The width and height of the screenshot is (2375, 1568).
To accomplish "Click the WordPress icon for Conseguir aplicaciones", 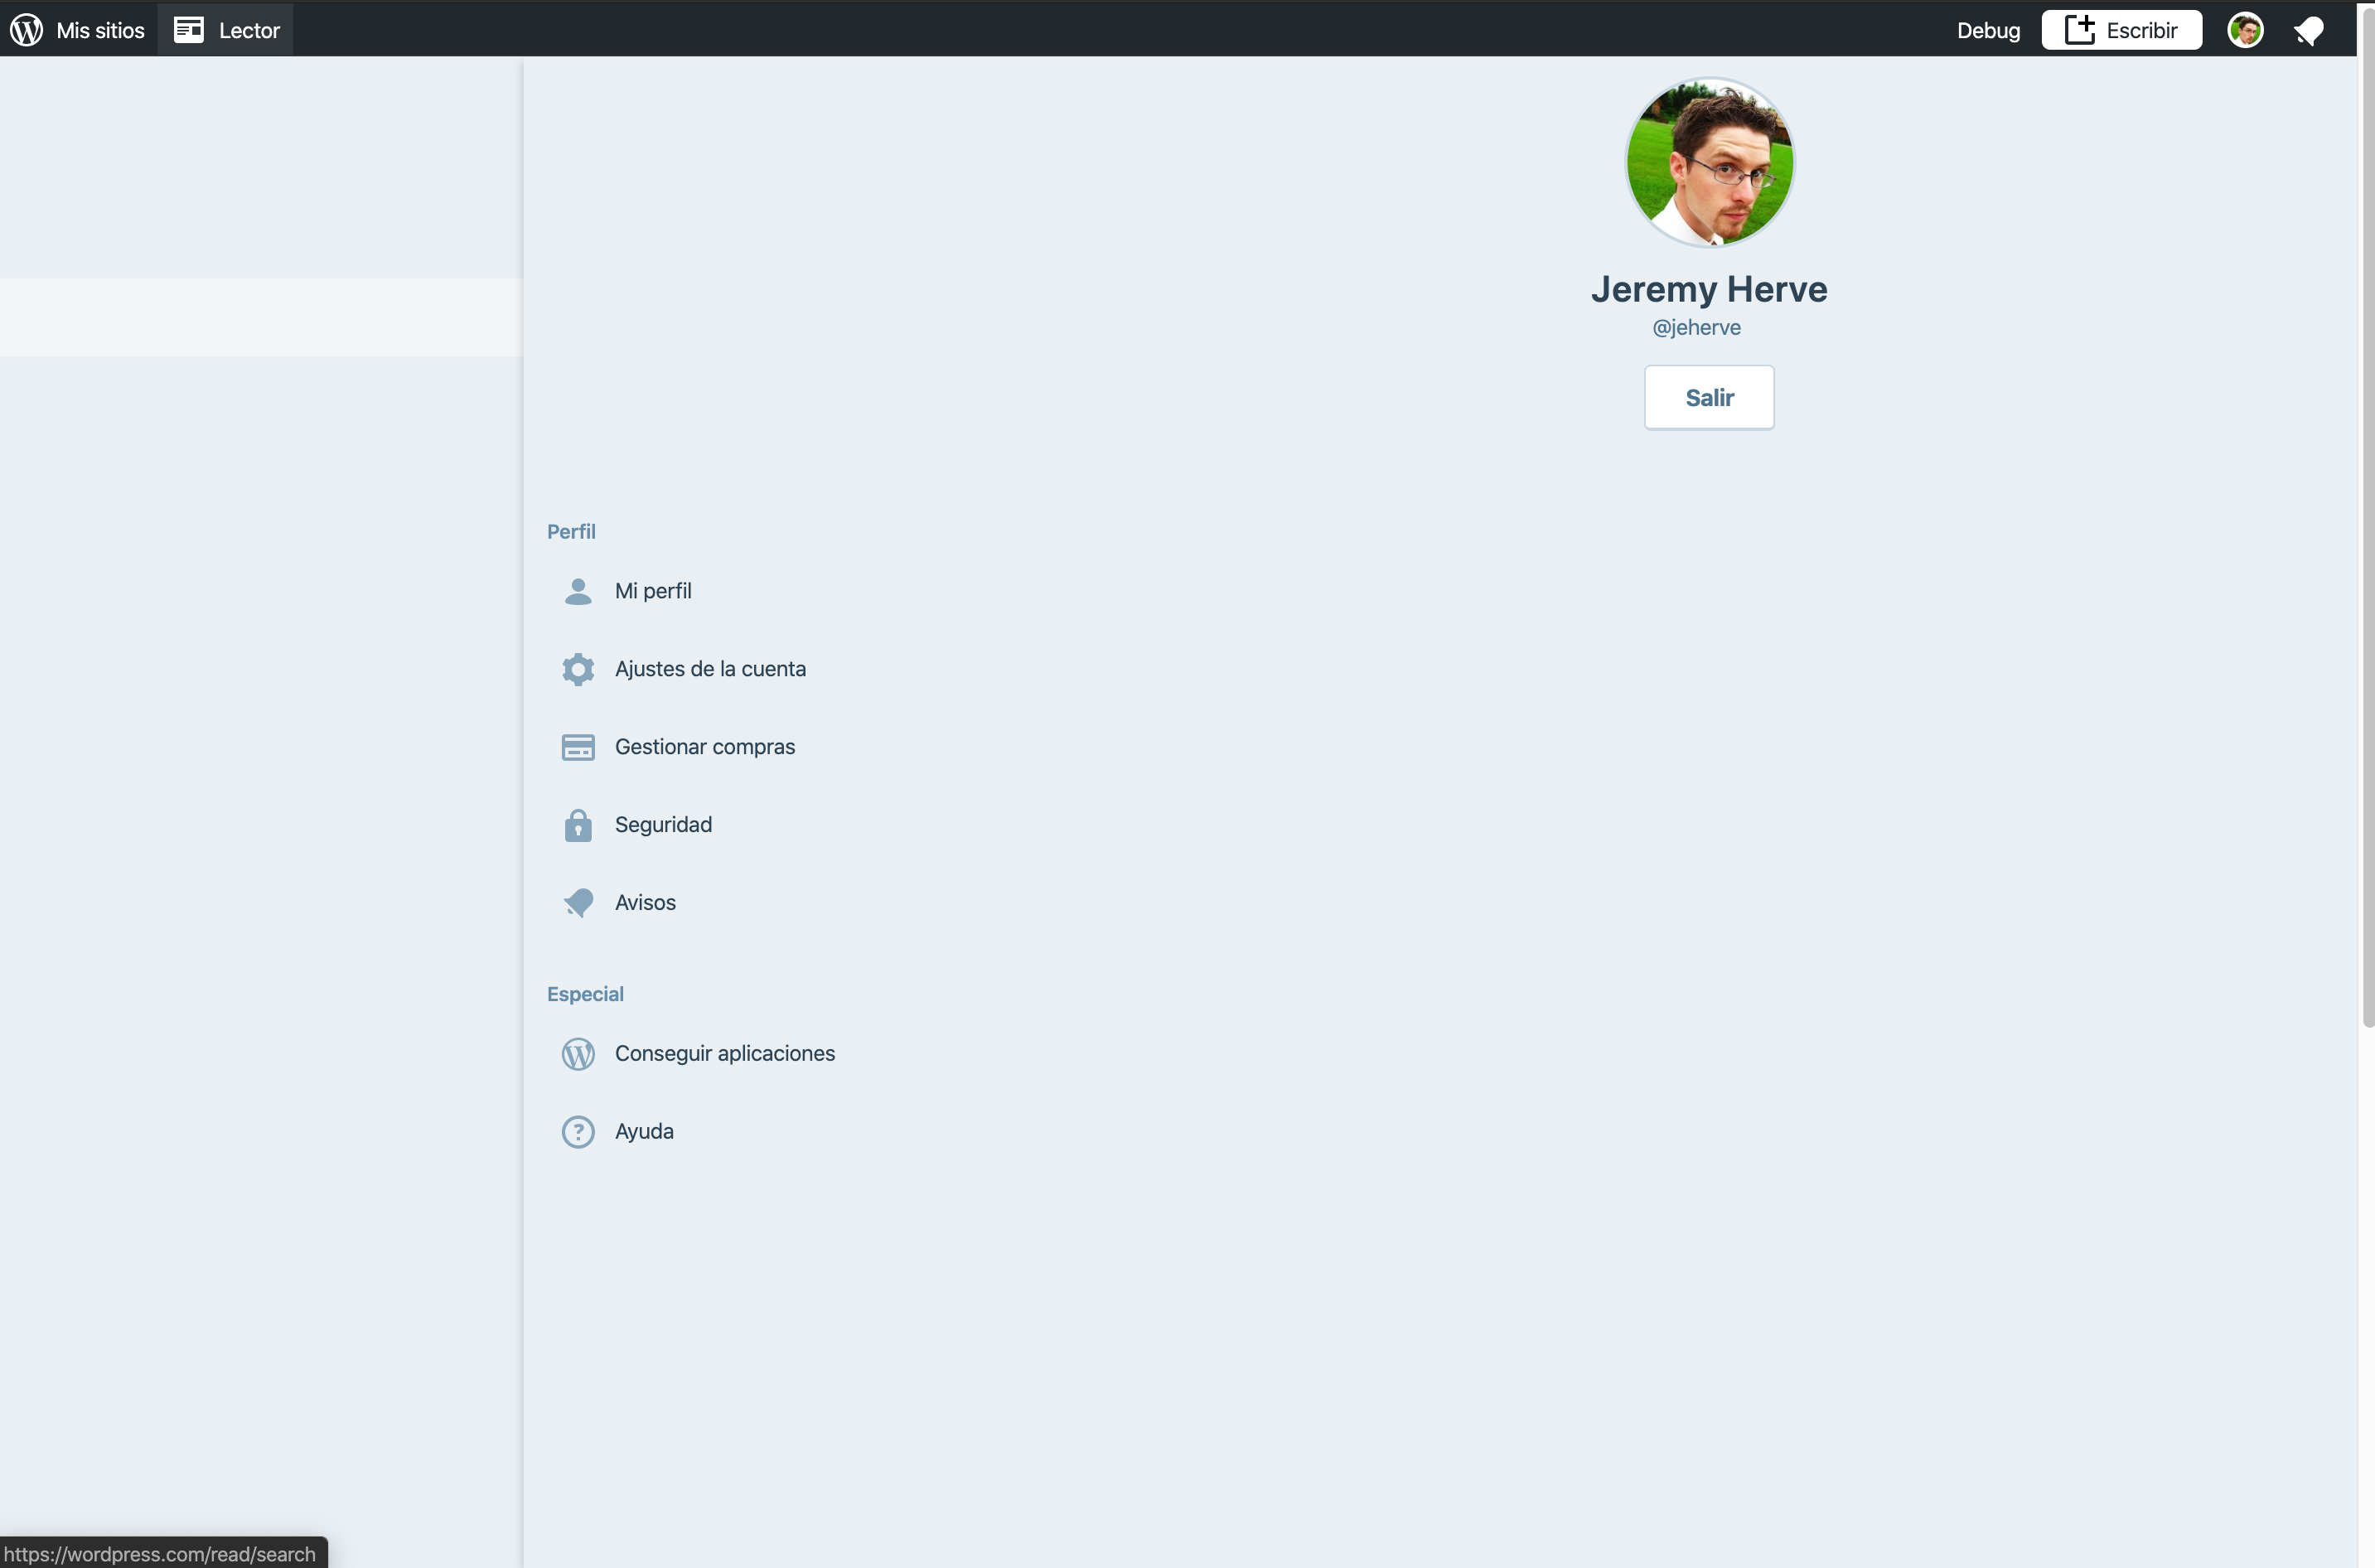I will coord(578,1054).
